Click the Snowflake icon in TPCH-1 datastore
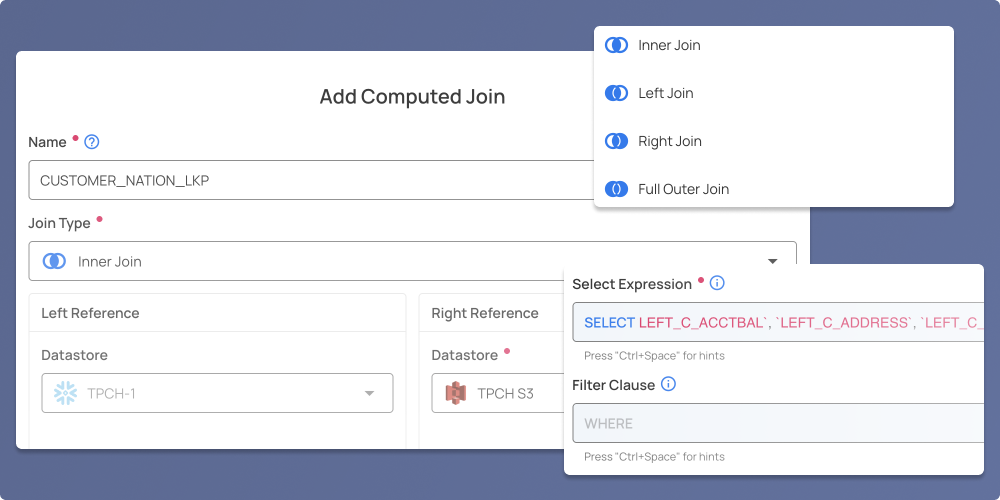Screen dimensions: 1000x500 click(65, 393)
